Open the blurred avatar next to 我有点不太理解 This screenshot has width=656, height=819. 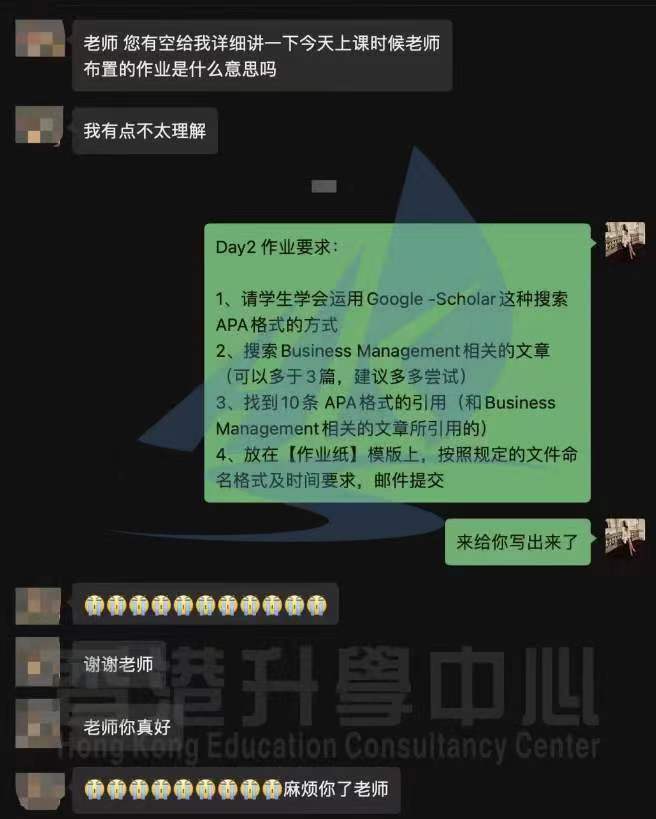[39, 125]
